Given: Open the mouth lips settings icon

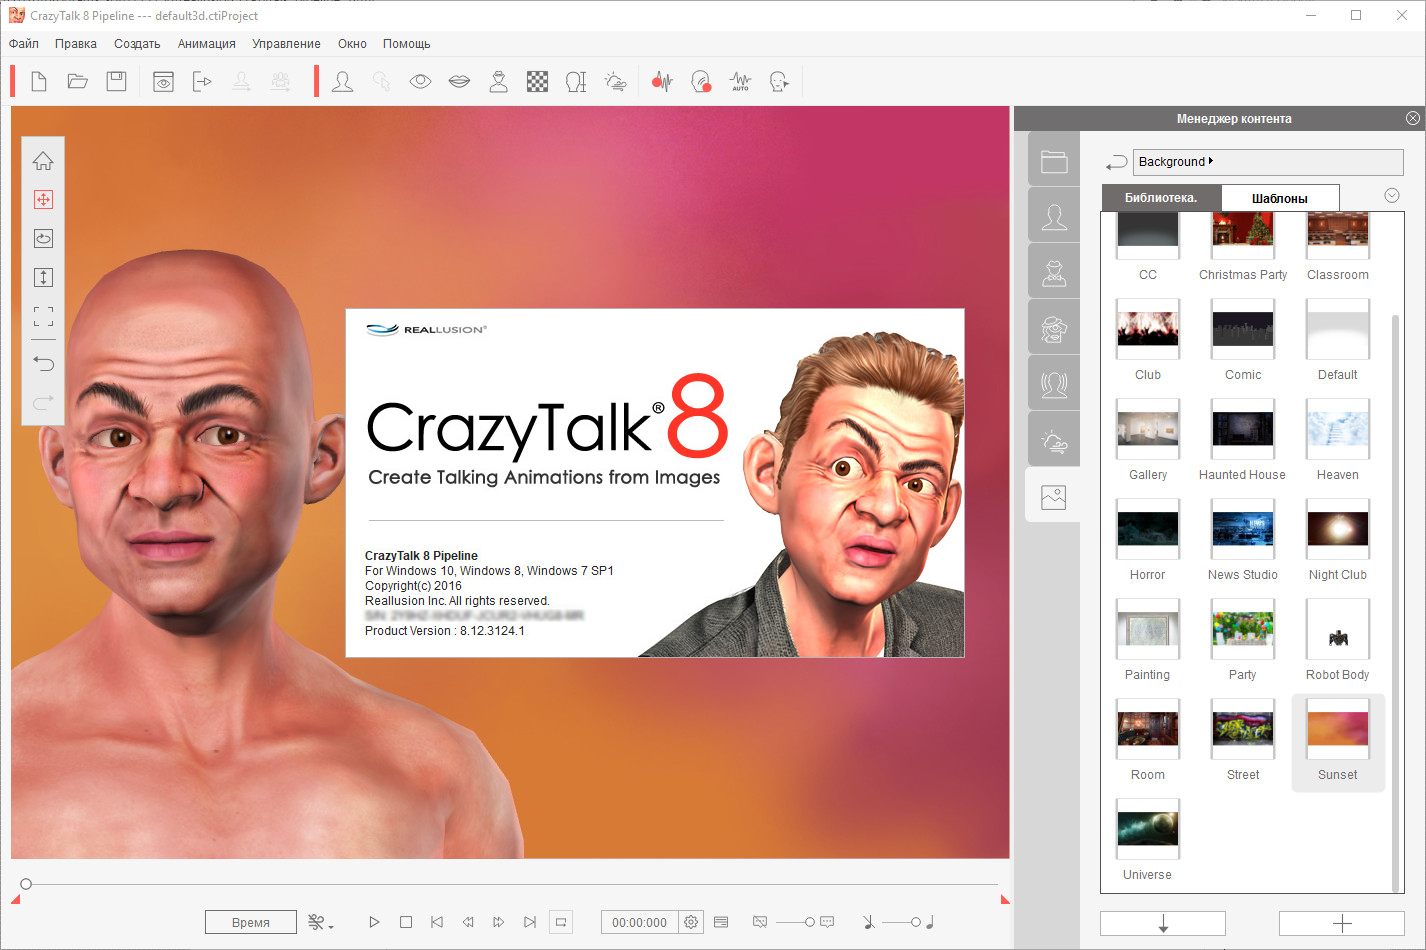Looking at the screenshot, I should 459,81.
